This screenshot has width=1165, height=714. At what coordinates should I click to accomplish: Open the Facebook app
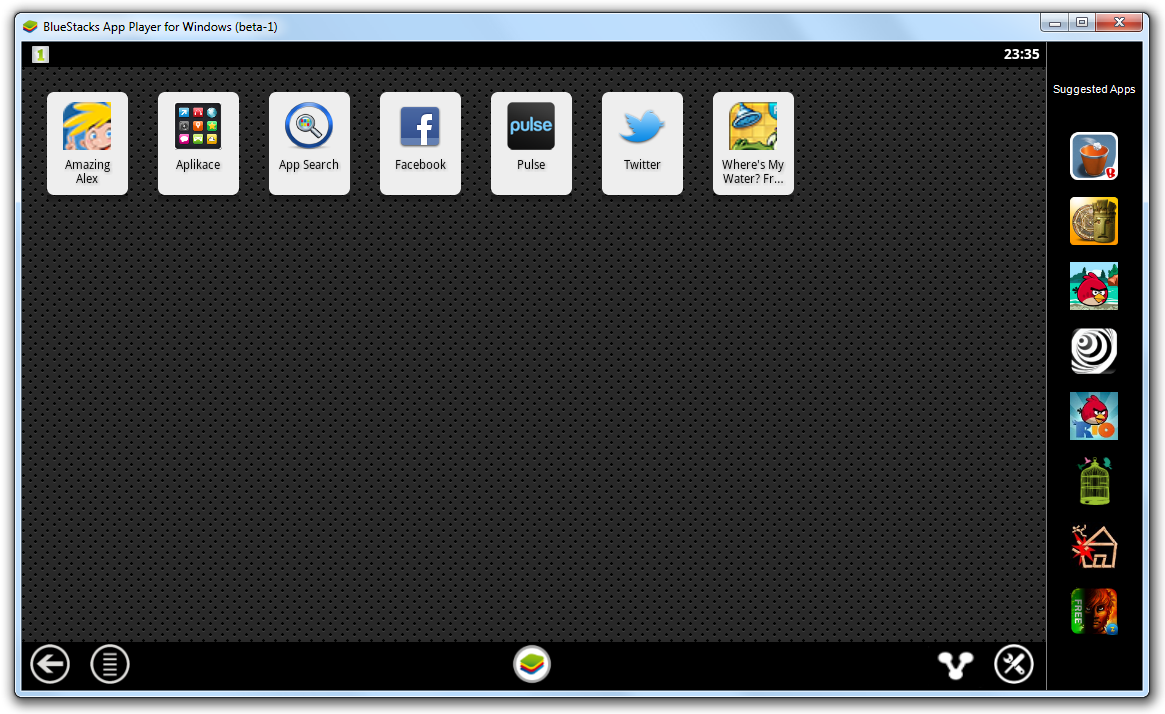[x=421, y=143]
